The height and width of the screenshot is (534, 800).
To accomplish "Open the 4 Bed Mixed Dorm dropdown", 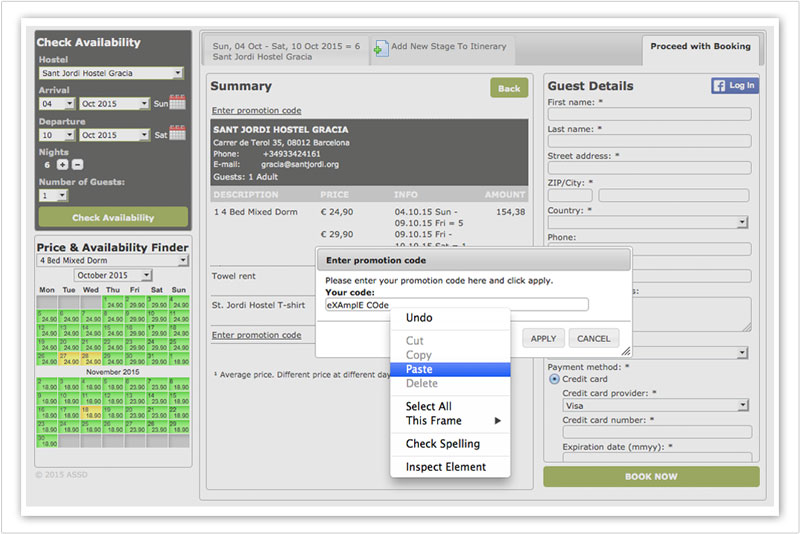I will 113,260.
